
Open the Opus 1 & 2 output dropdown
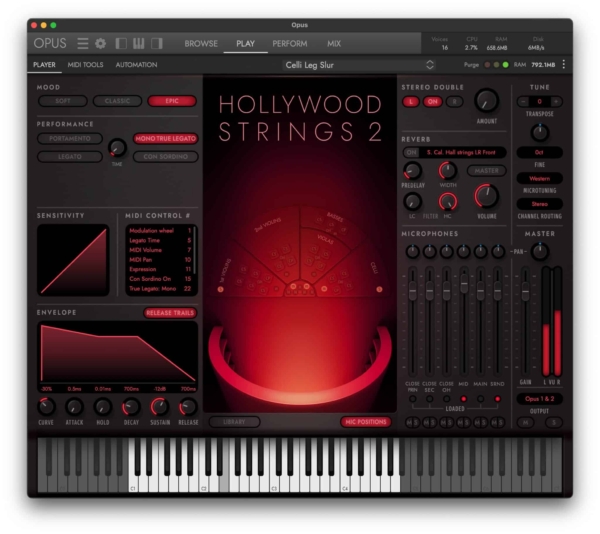[540, 399]
